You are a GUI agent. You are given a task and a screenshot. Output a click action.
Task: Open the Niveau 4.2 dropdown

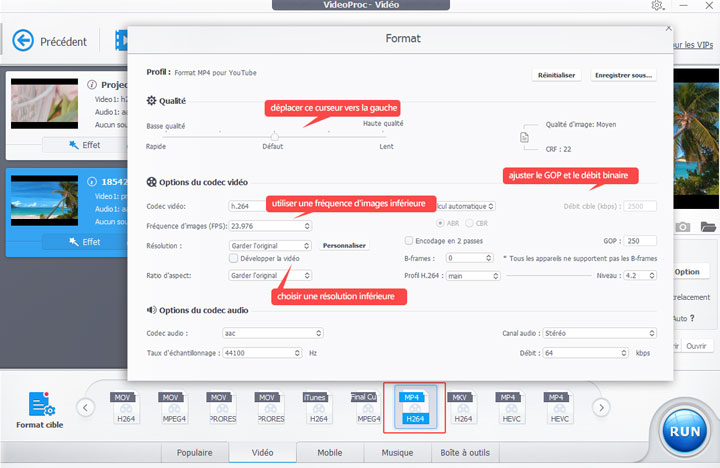(x=640, y=276)
